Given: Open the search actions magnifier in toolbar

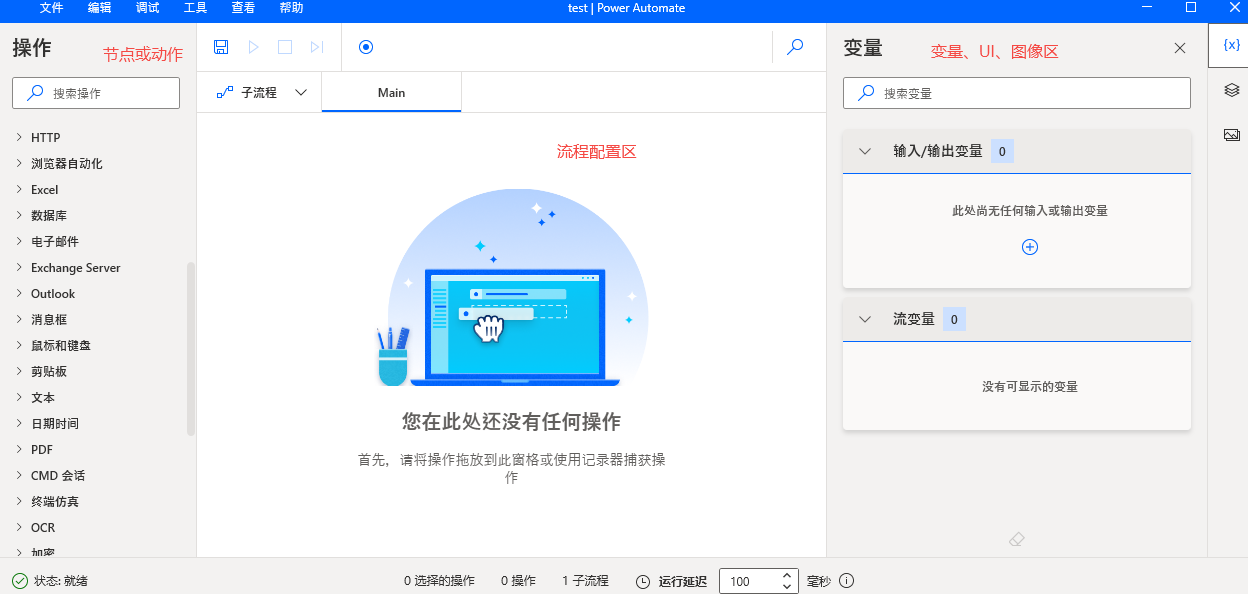Looking at the screenshot, I should (795, 47).
